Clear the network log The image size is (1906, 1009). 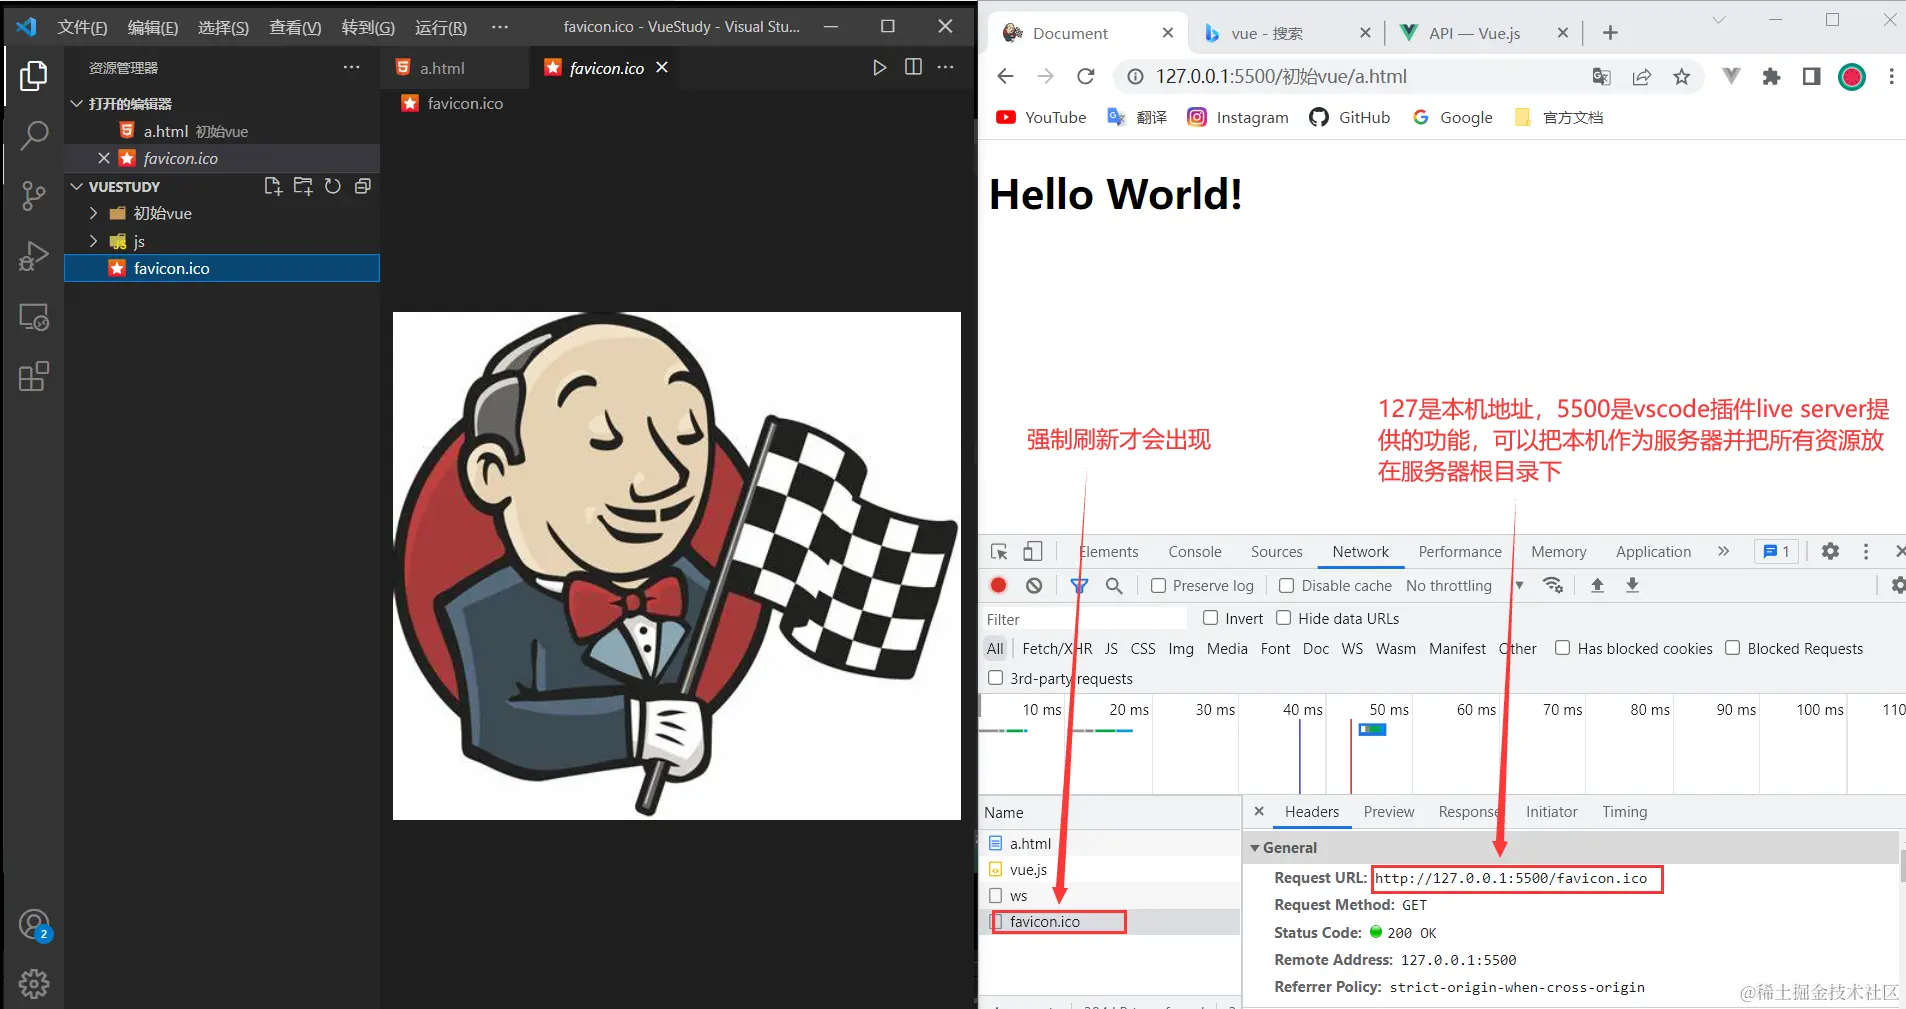(1034, 586)
